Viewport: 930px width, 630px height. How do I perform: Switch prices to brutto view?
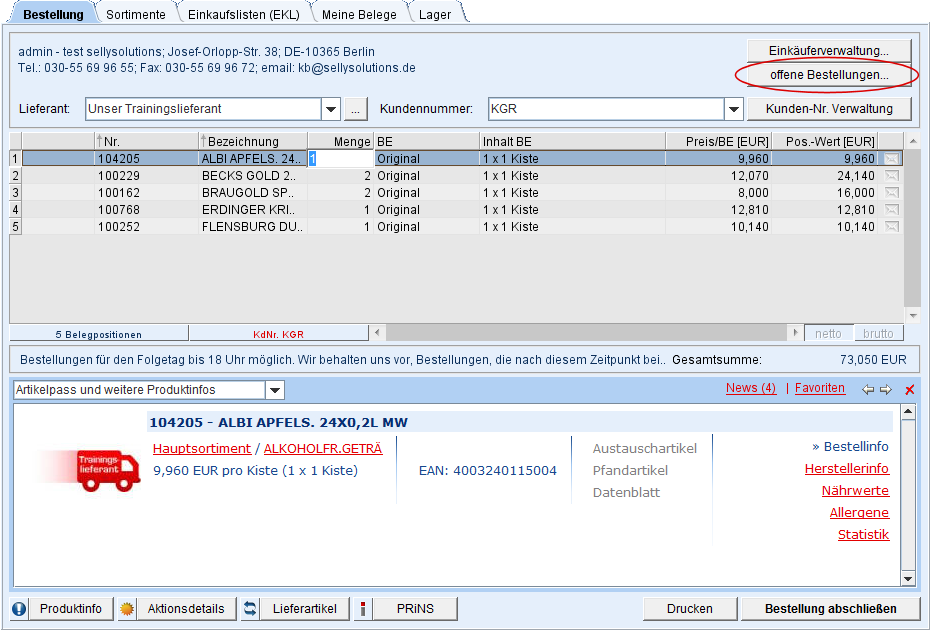pyautogui.click(x=877, y=333)
